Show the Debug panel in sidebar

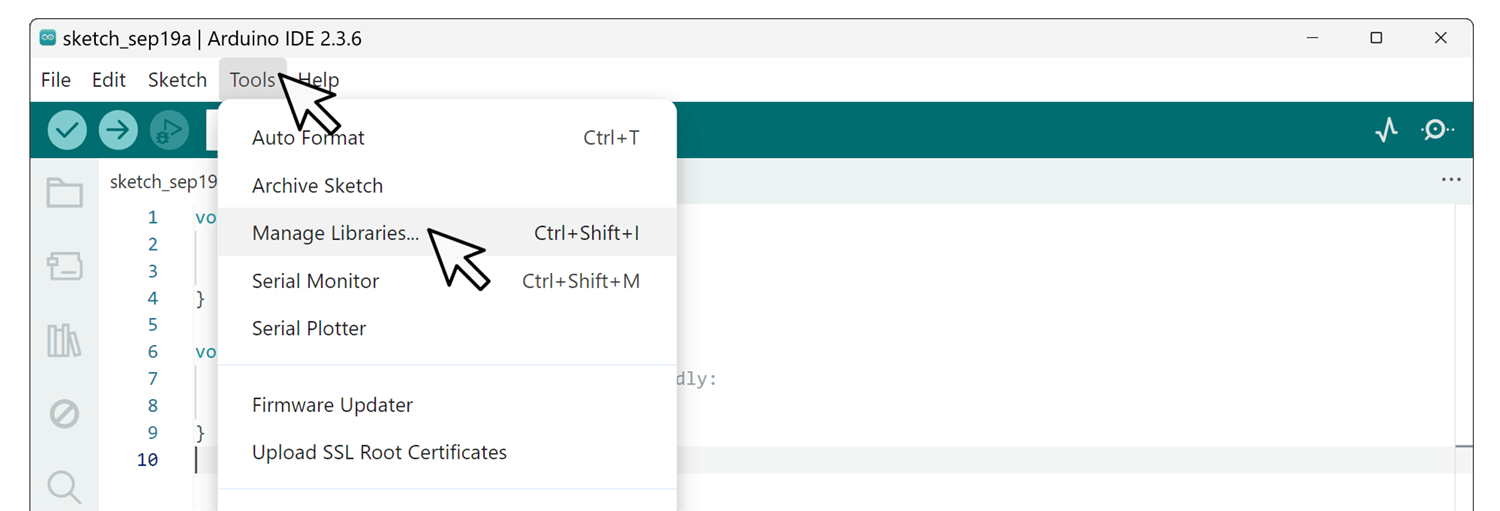[65, 413]
